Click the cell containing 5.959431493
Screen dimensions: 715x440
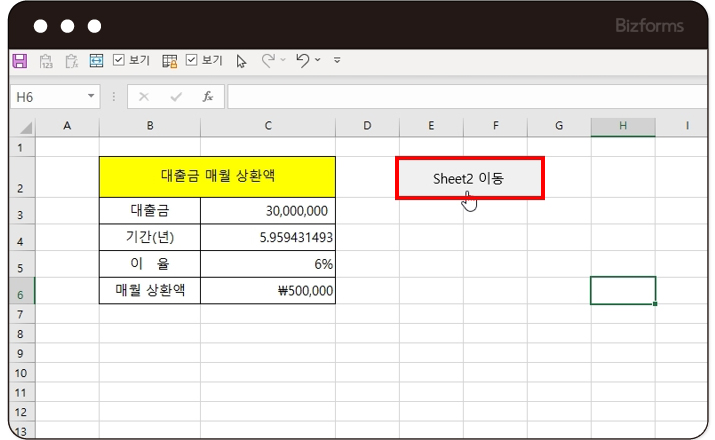(x=268, y=237)
